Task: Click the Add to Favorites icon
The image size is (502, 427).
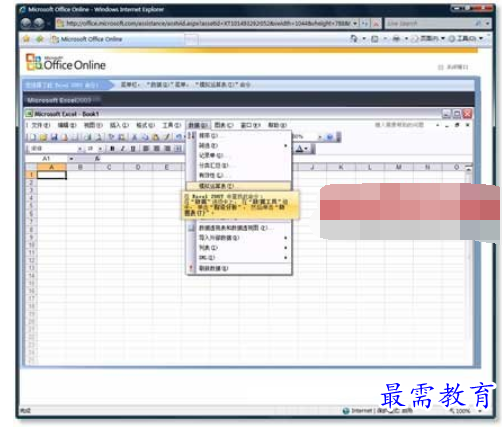Action: tap(40, 39)
